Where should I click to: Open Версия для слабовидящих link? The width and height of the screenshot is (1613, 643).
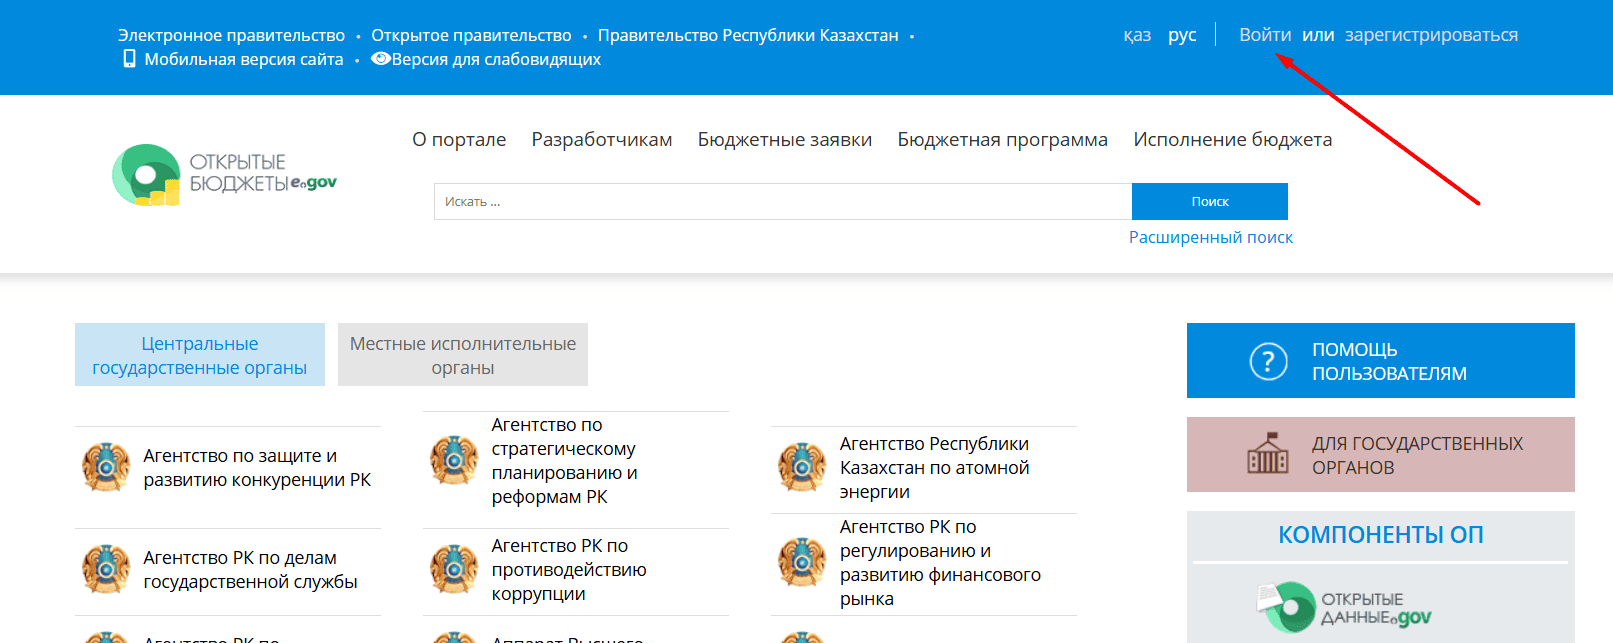[496, 59]
